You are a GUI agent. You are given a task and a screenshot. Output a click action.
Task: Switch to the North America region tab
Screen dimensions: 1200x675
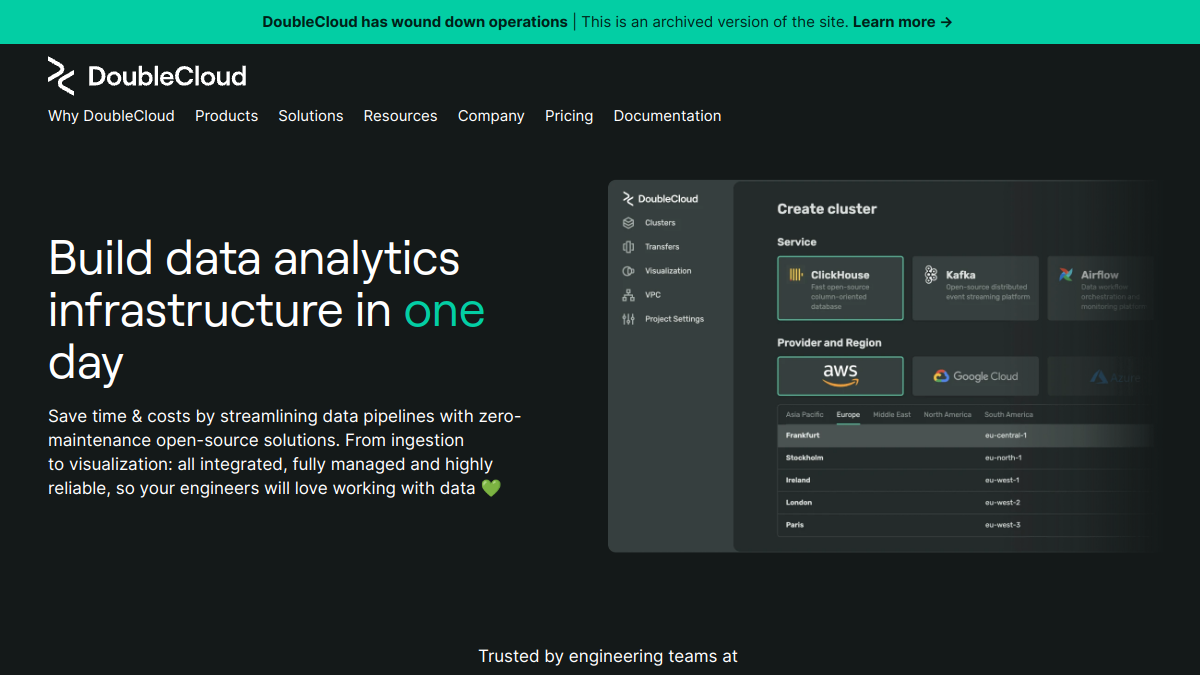tap(947, 415)
